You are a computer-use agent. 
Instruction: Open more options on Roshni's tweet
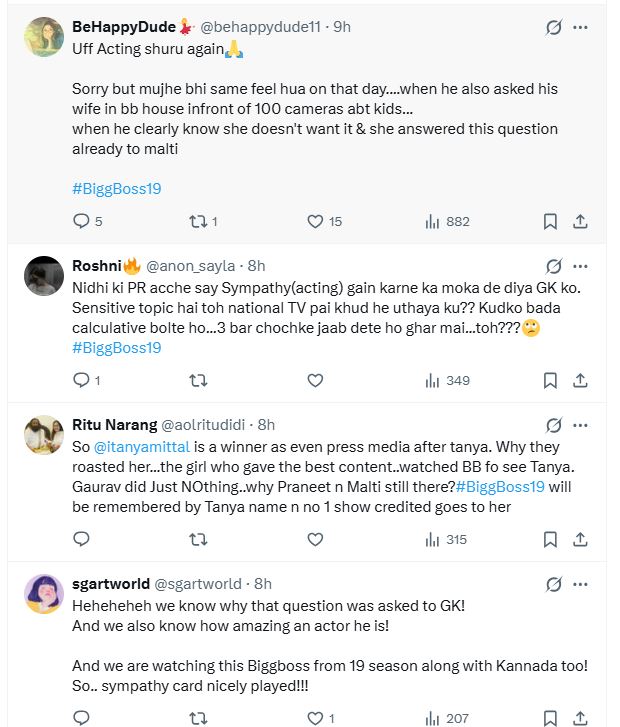[x=580, y=266]
